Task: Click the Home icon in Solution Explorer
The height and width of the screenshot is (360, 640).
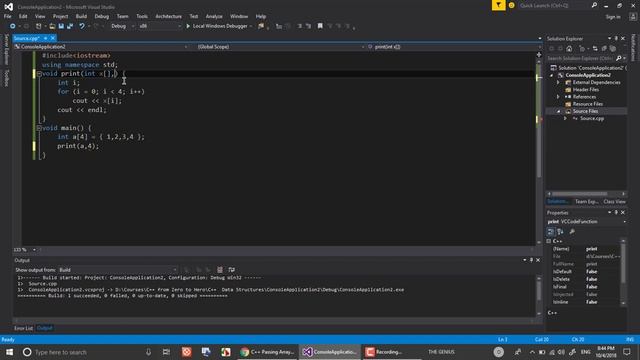Action: coord(569,49)
